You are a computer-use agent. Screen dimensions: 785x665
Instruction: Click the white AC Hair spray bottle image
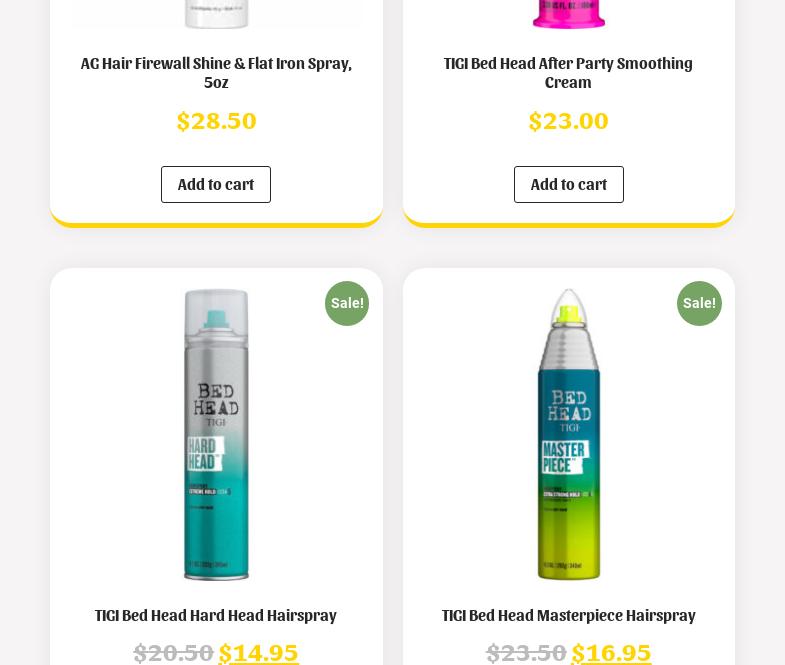click(x=216, y=14)
